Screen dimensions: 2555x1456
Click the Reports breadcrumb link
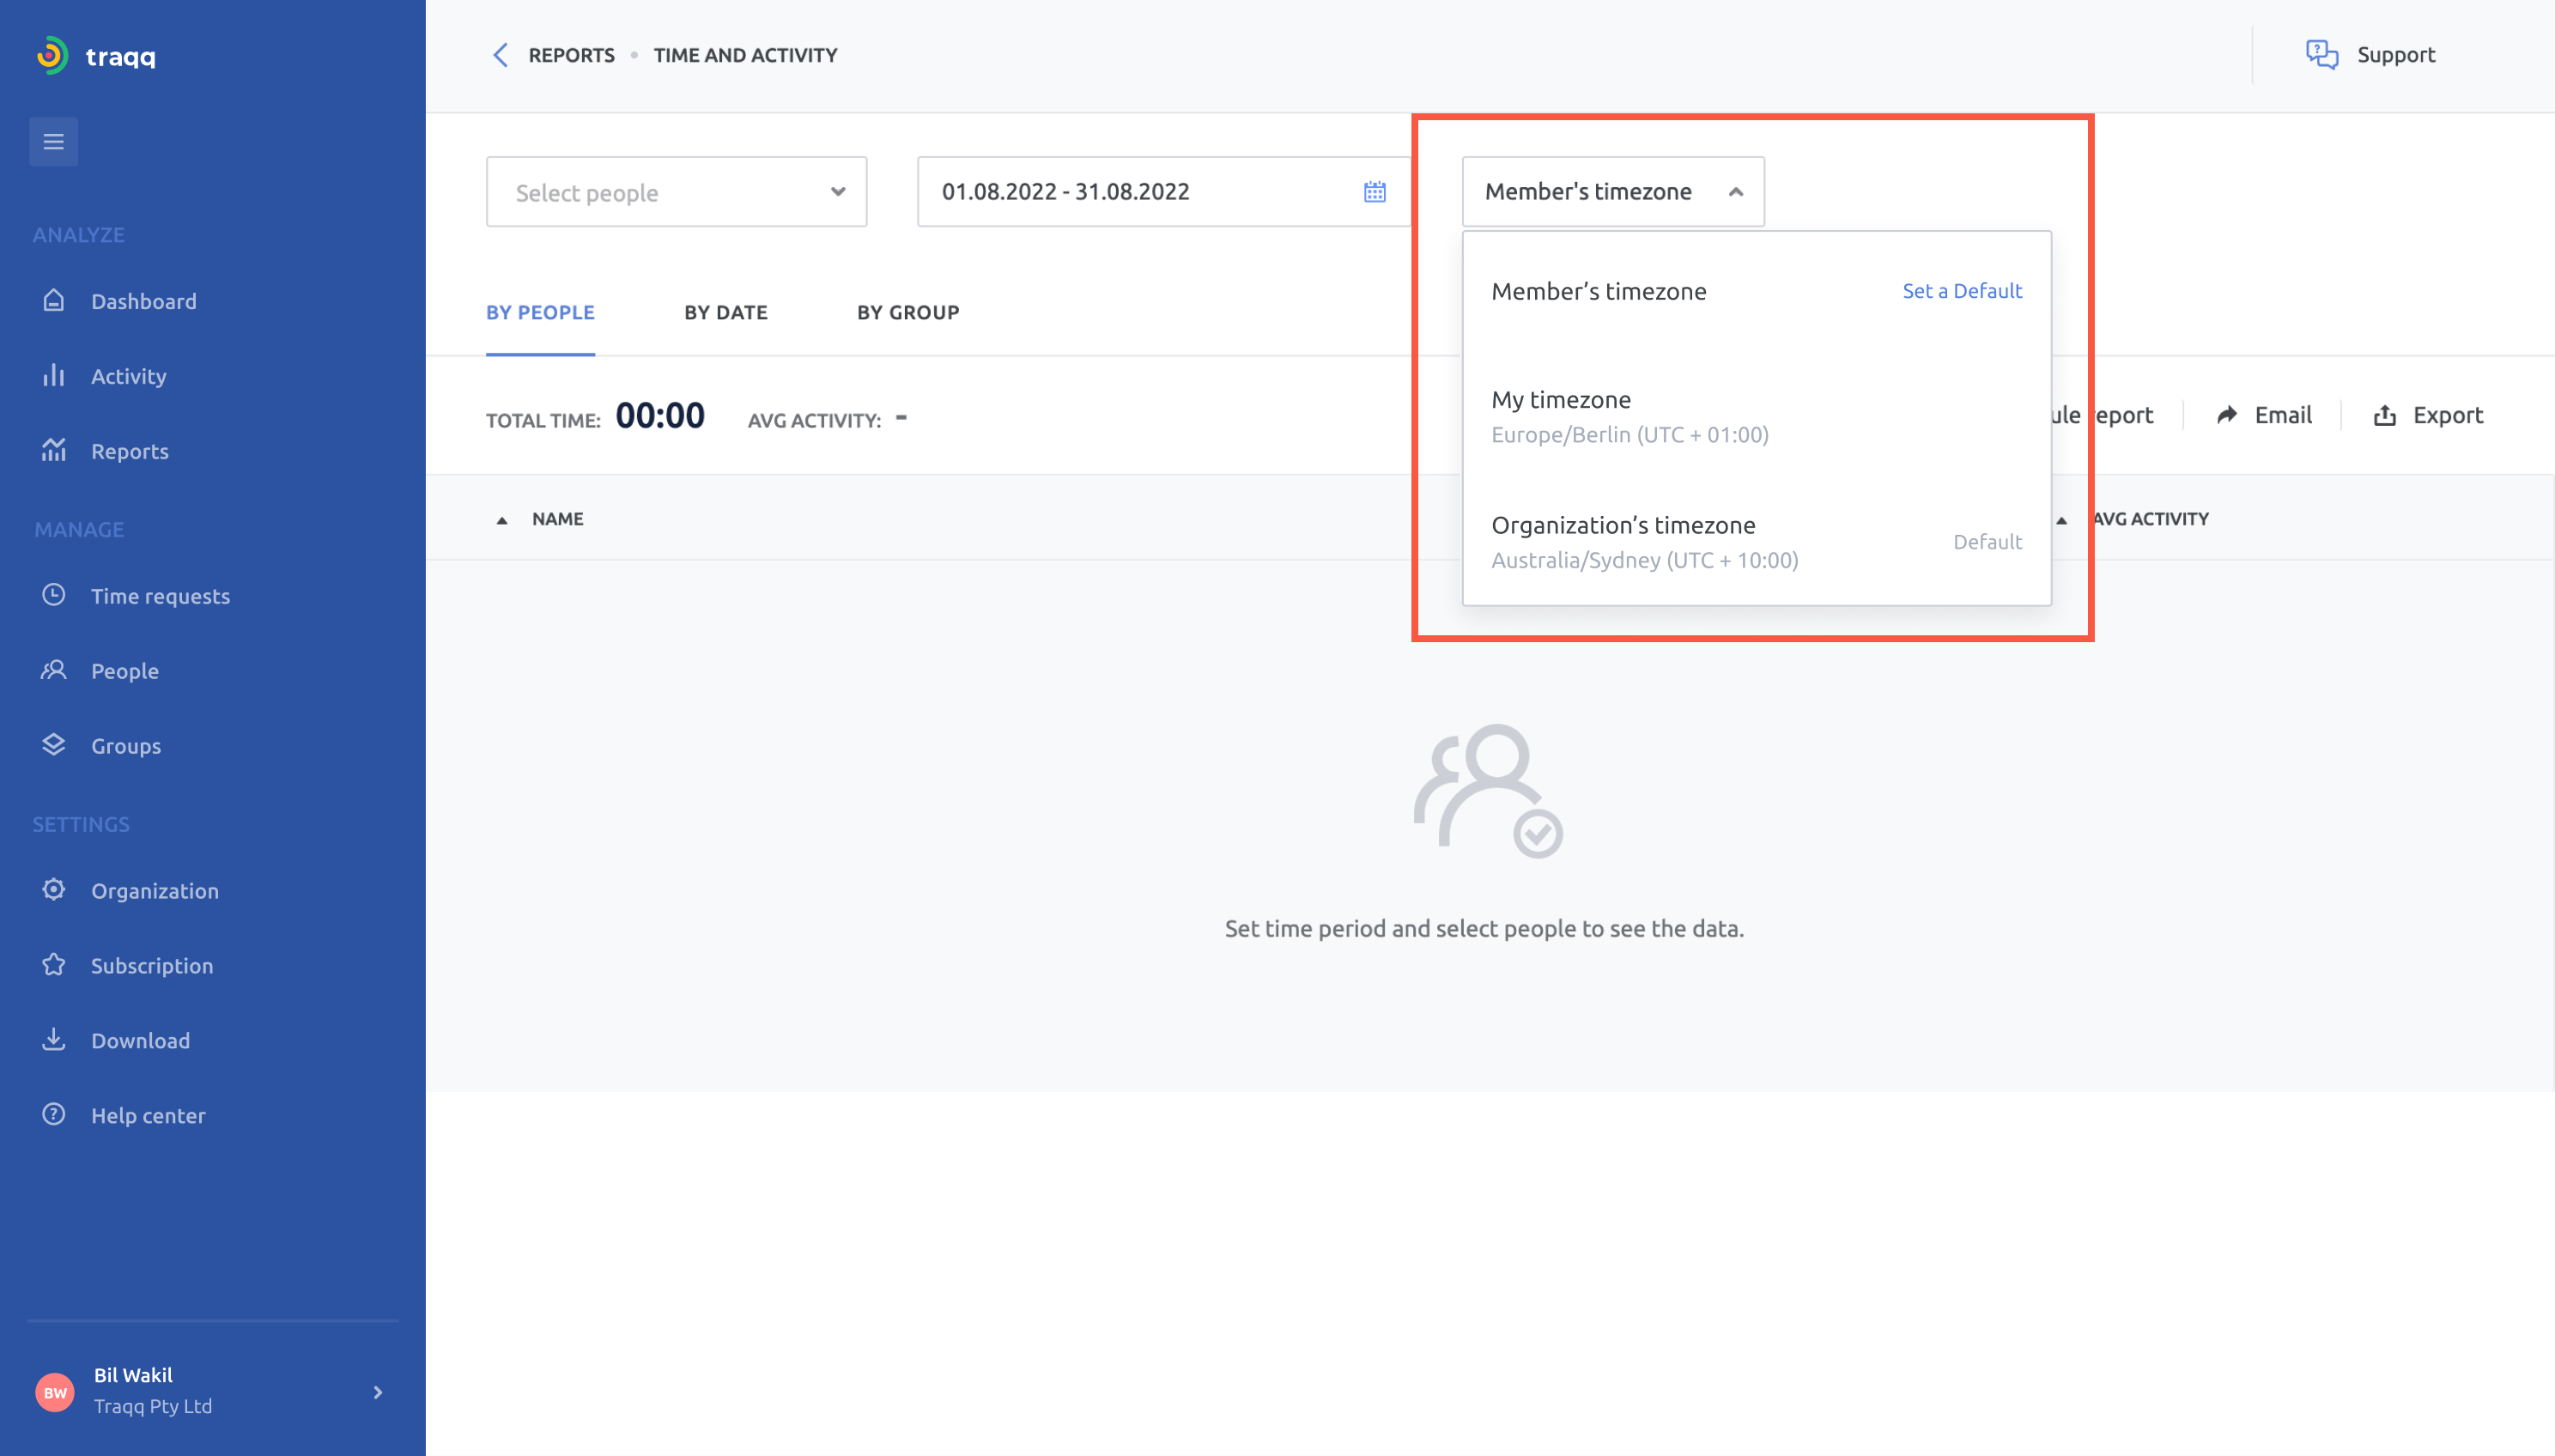click(x=571, y=55)
